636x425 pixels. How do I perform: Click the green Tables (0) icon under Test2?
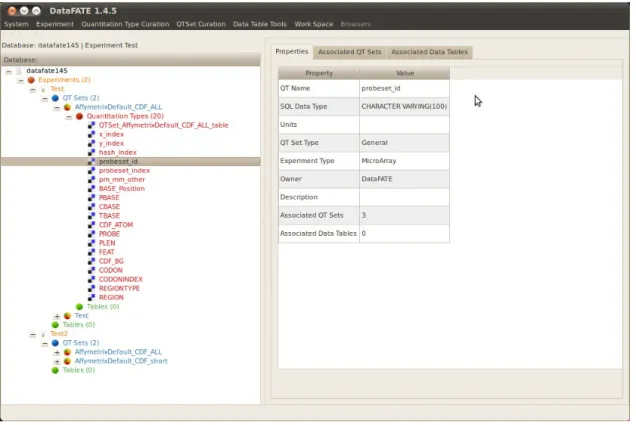tap(55, 370)
